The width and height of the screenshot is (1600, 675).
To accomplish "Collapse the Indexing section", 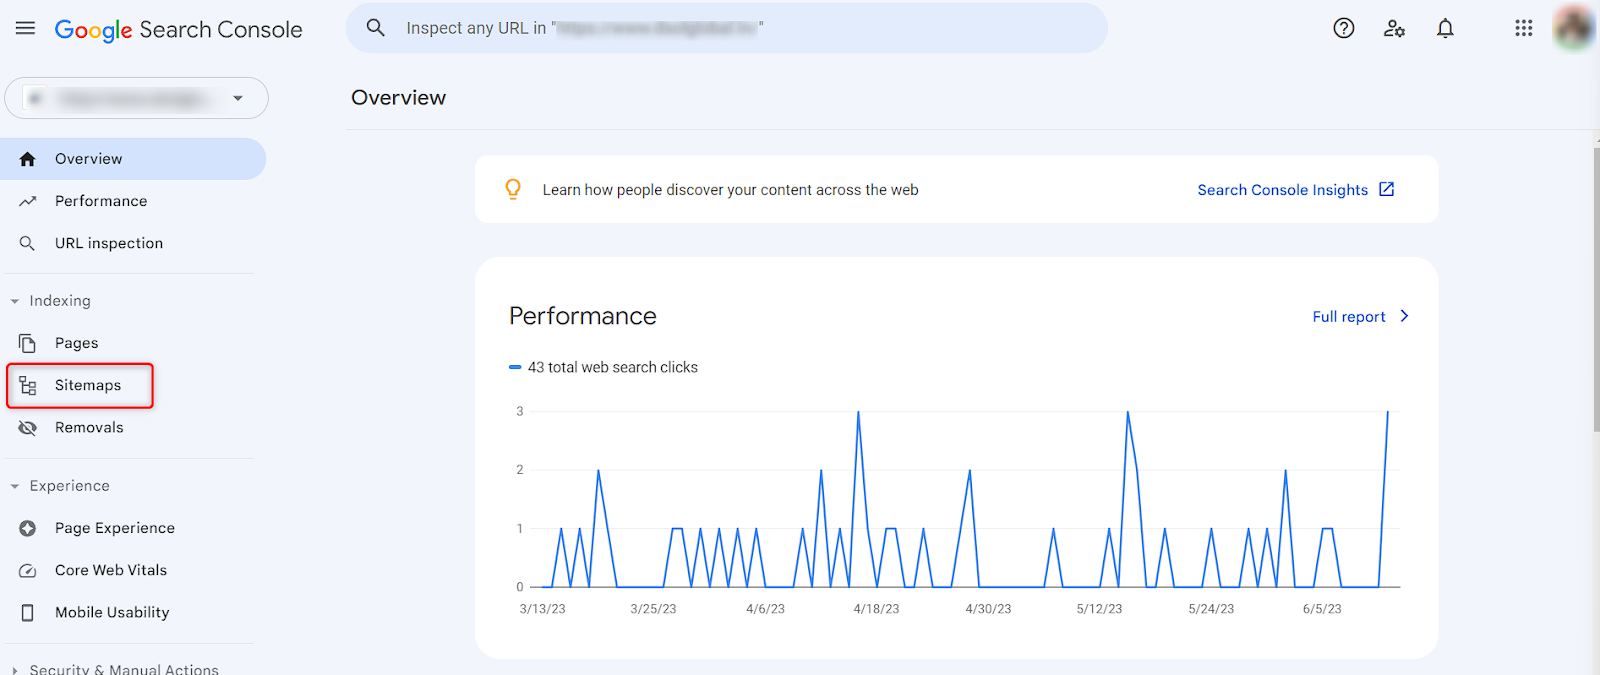I will 14,301.
